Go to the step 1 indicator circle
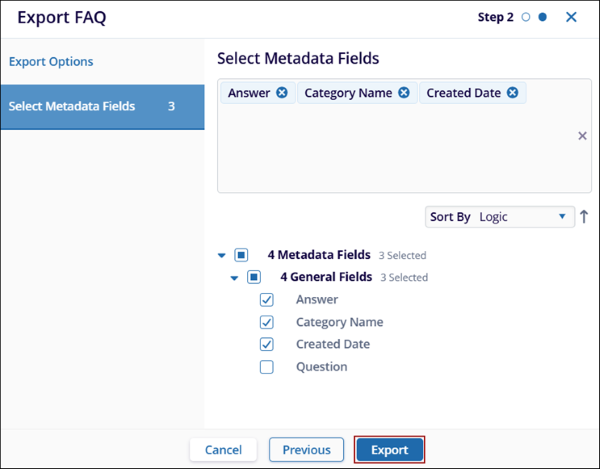 (x=526, y=17)
